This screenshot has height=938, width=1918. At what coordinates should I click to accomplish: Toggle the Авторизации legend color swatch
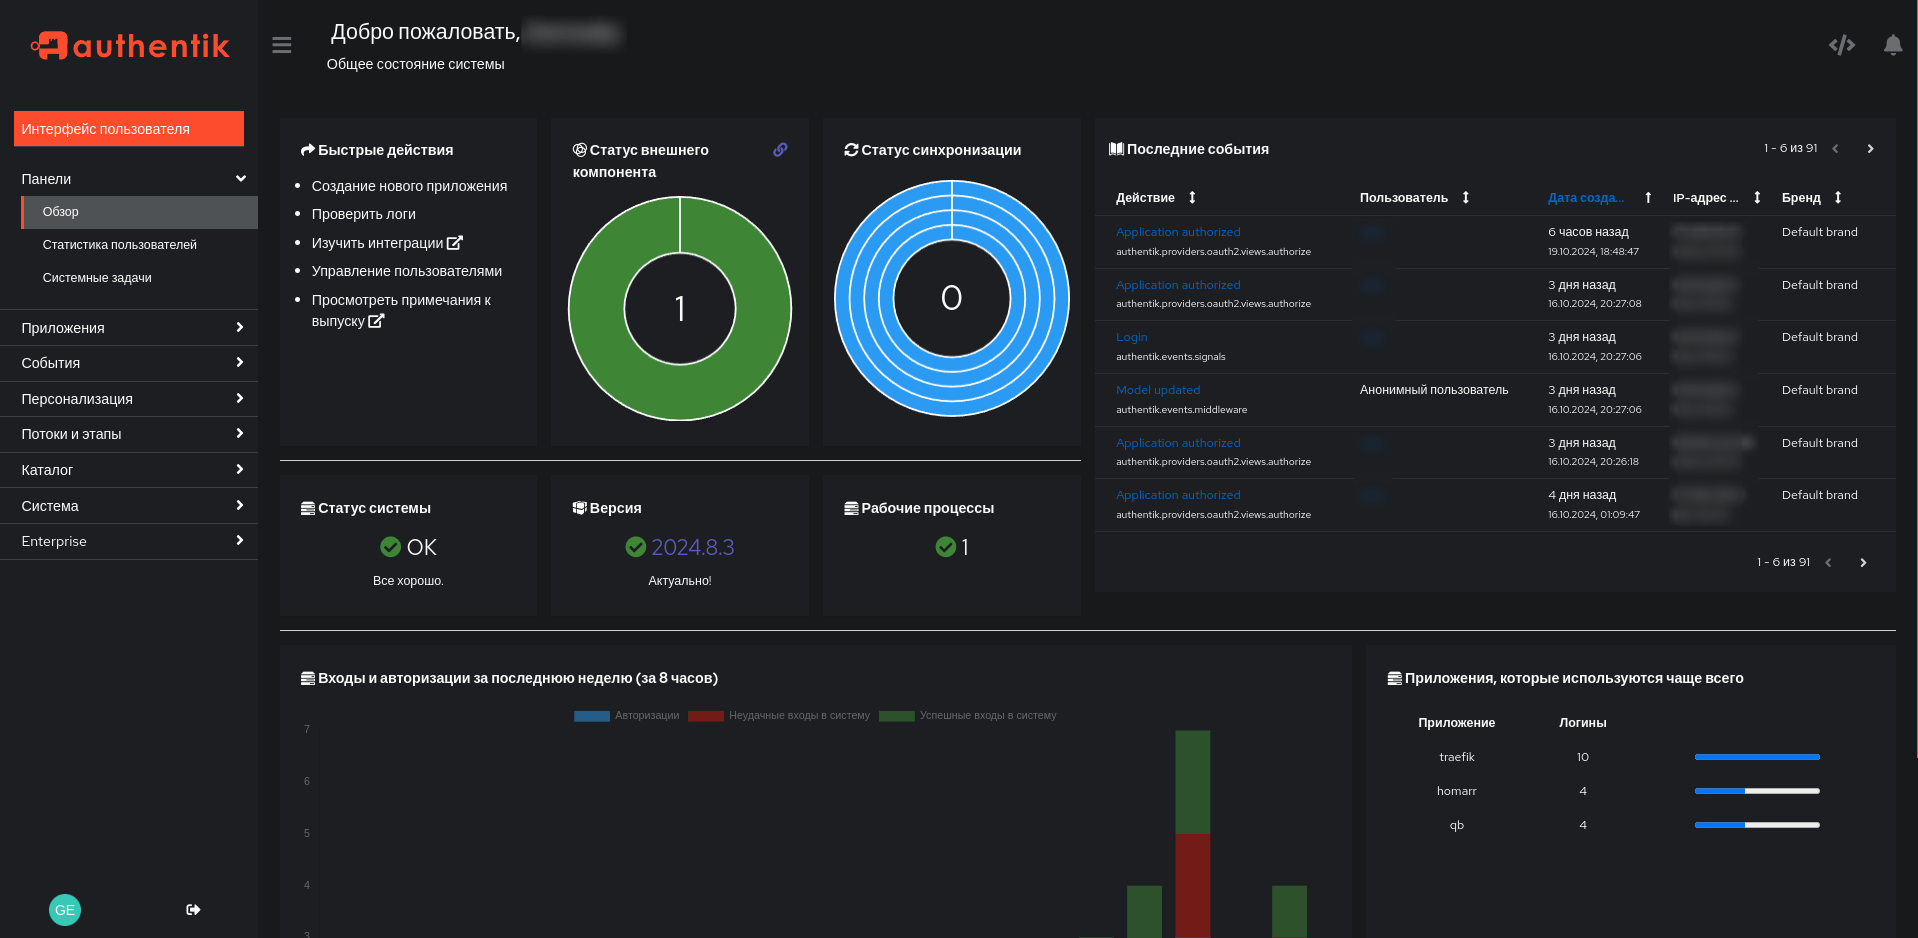click(592, 716)
